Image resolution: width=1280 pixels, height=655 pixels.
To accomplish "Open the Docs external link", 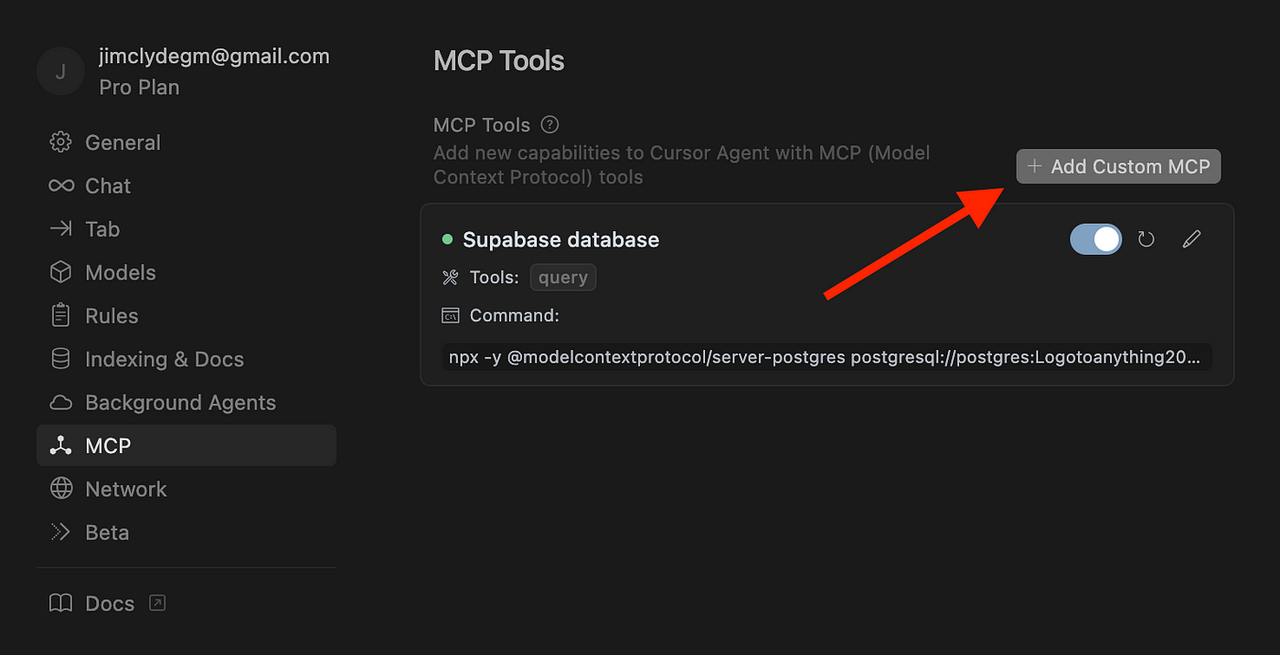I will pos(108,603).
